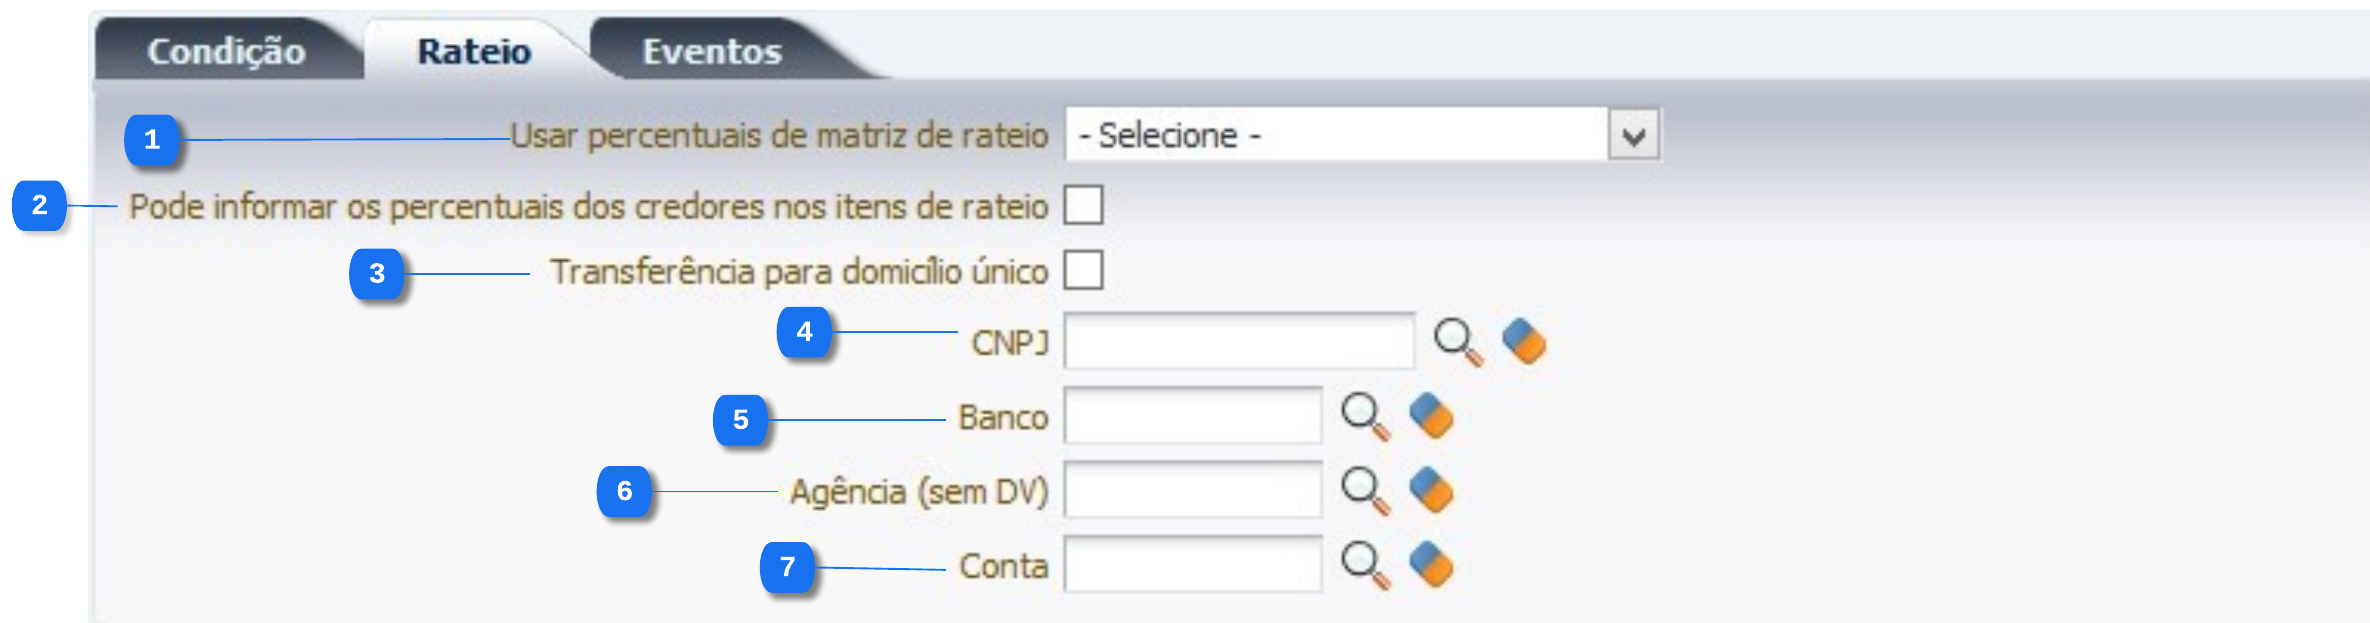This screenshot has height=623, width=2370.
Task: Focus the Banco text field
Action: pyautogui.click(x=1192, y=416)
